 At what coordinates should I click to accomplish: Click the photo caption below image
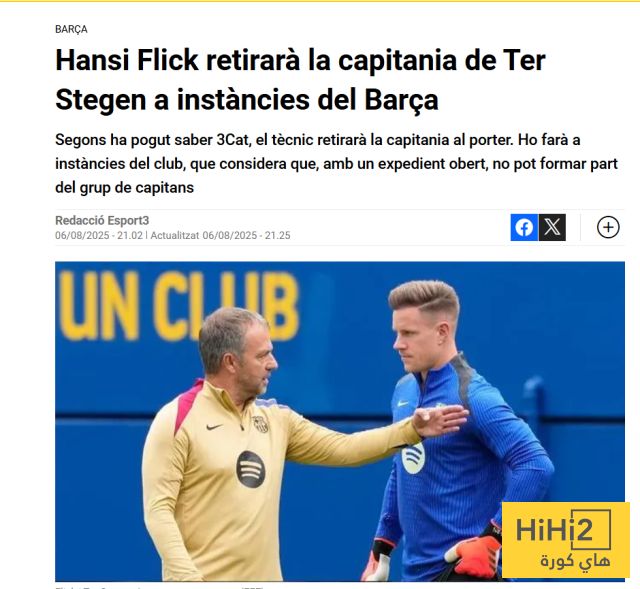[159, 587]
